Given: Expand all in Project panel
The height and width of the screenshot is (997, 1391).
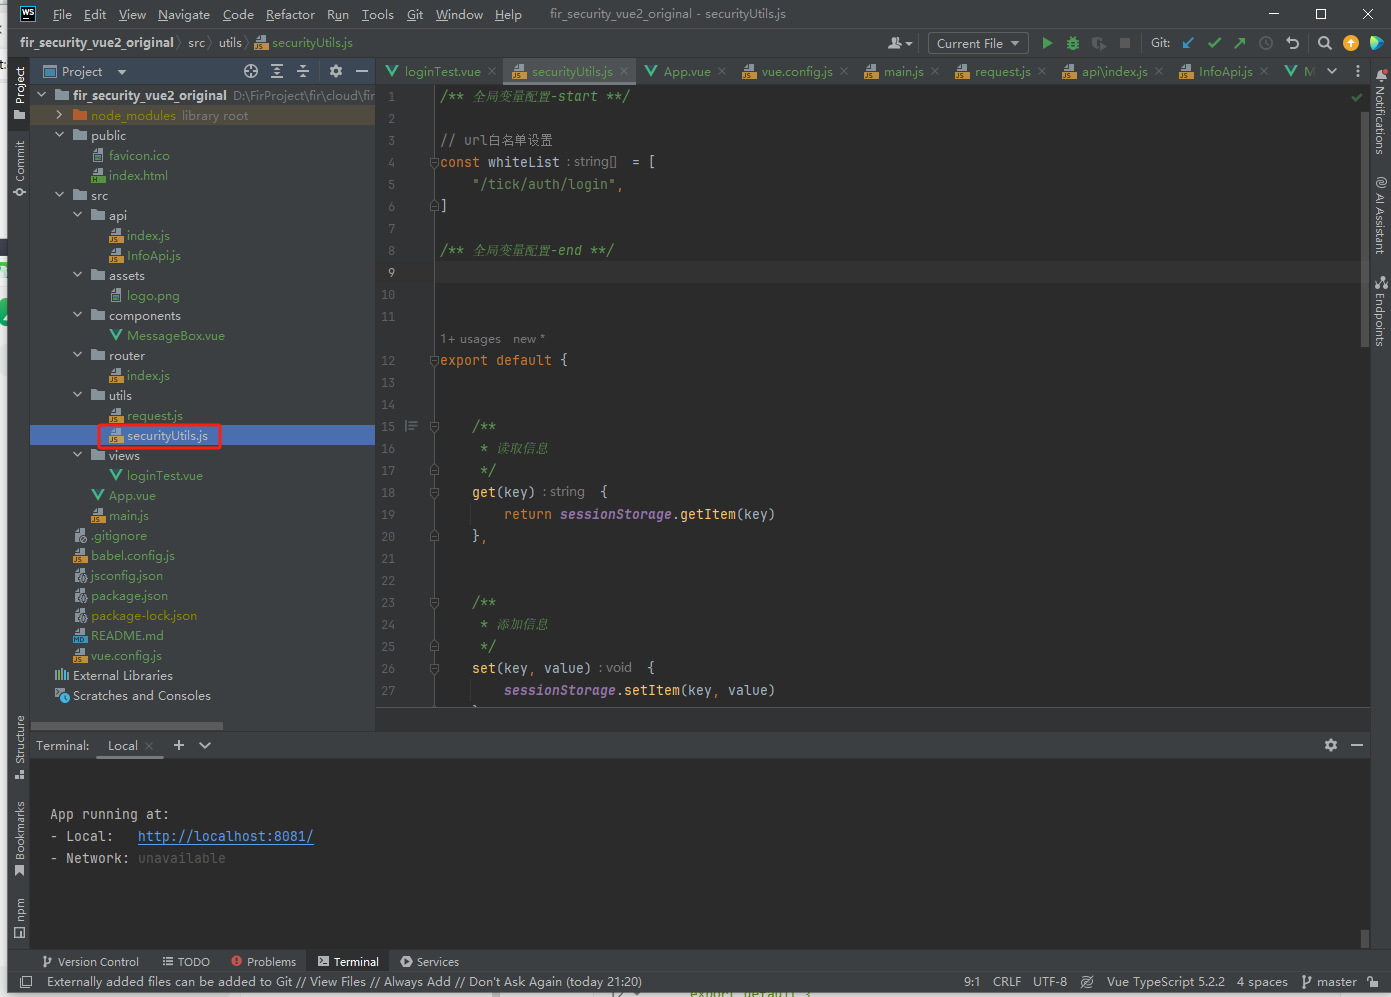Looking at the screenshot, I should (x=277, y=71).
